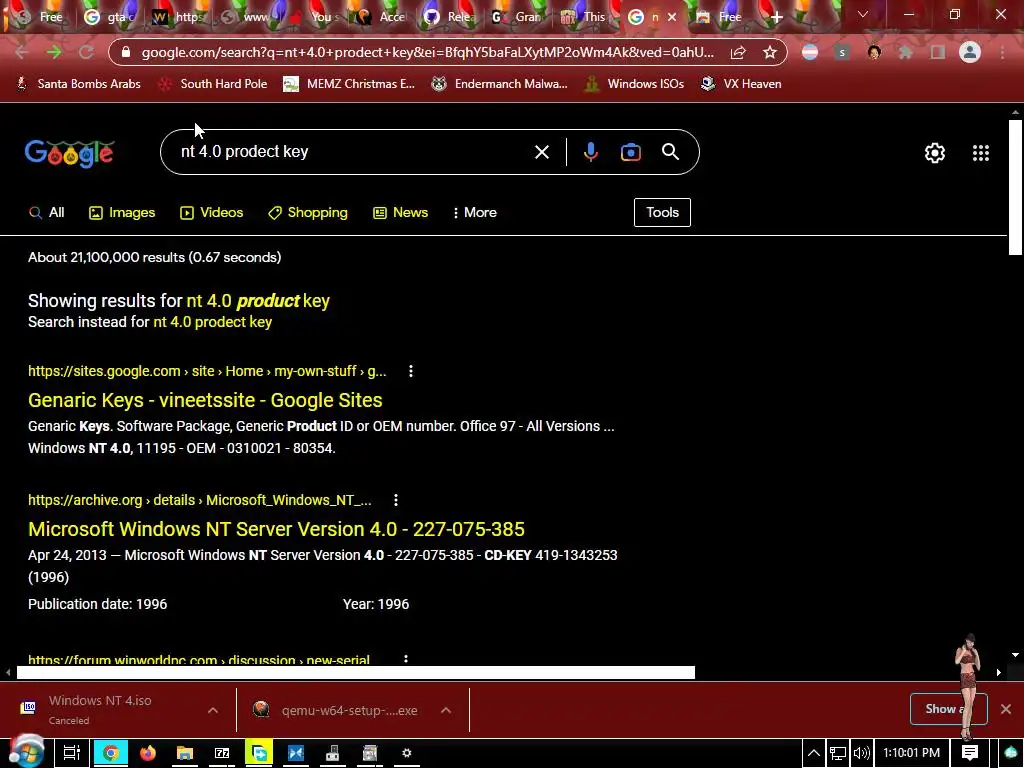Start a voice search with the microphone
Viewport: 1024px width, 768px height.
(x=590, y=152)
